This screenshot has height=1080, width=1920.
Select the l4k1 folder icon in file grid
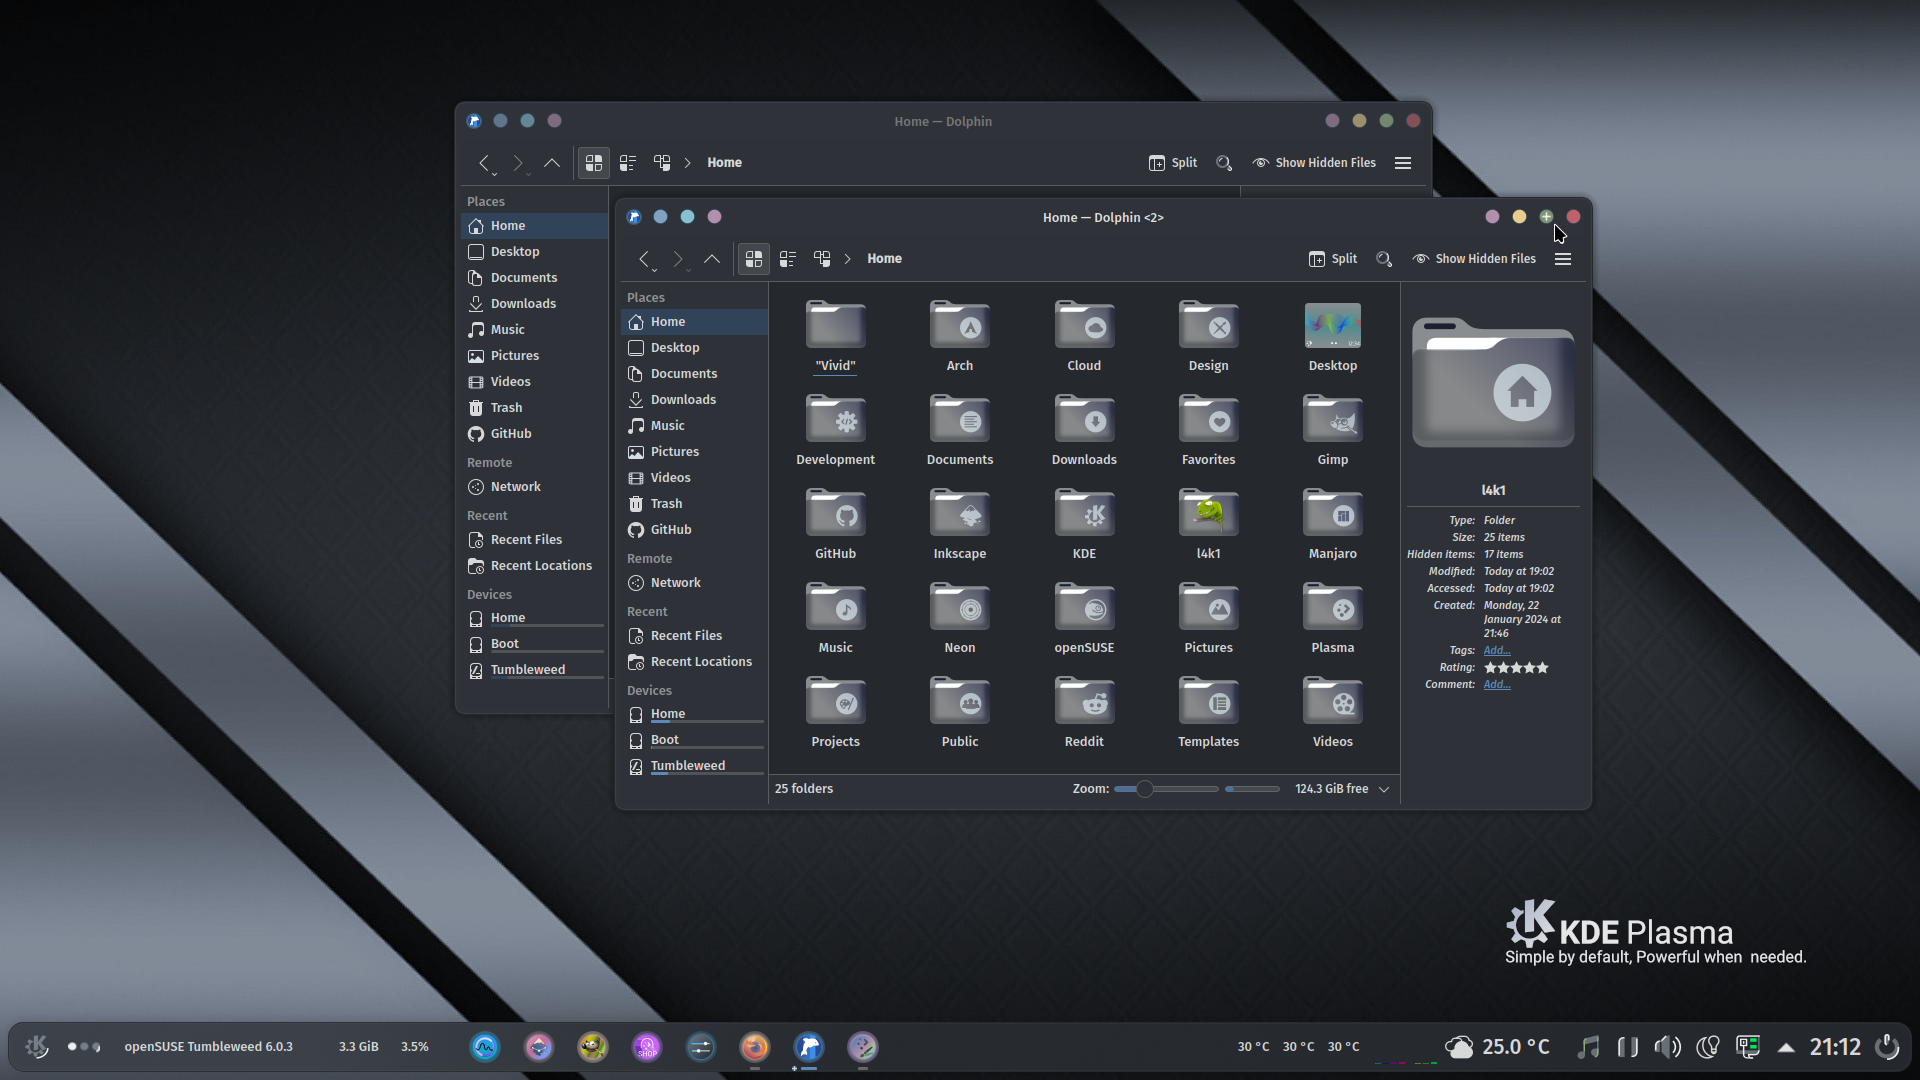(x=1208, y=514)
